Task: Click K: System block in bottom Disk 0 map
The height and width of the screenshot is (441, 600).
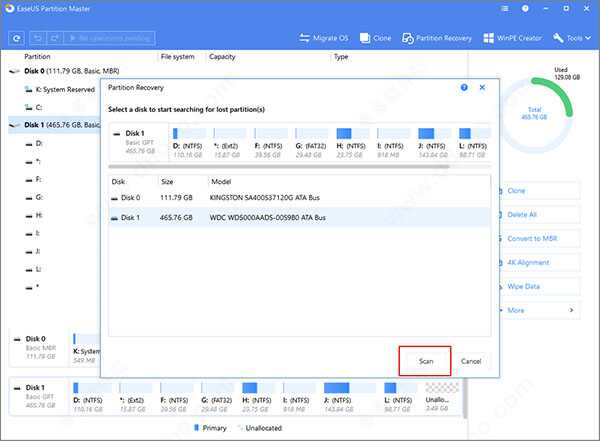Action: 86,348
